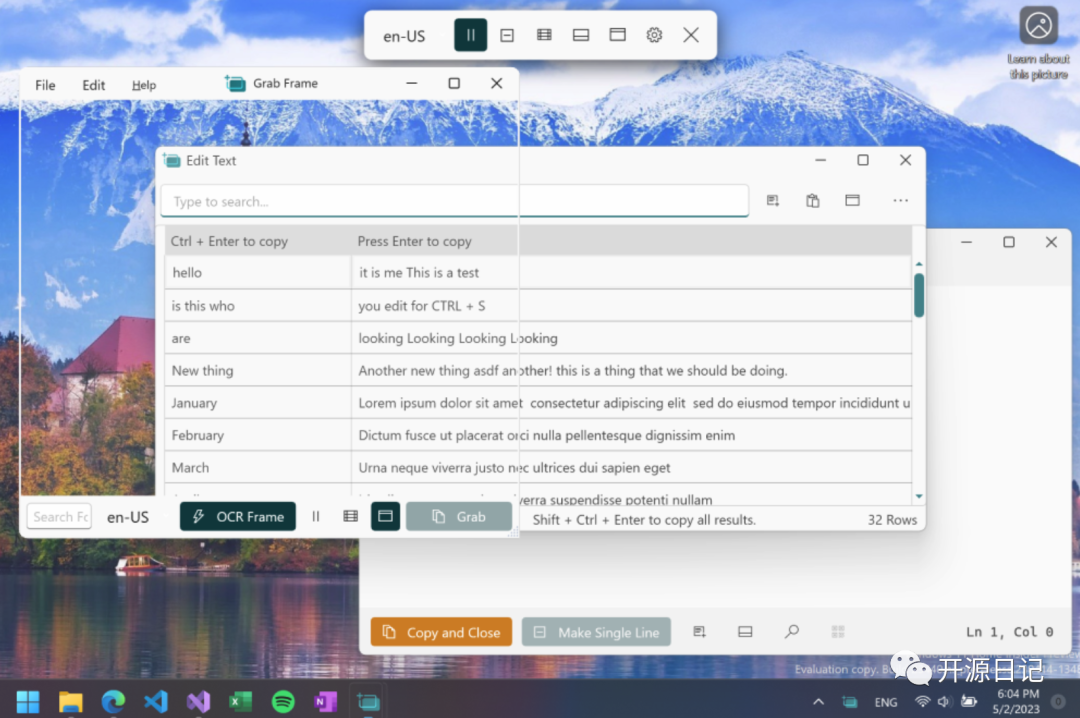Select the table icon next to OCR Frame
The image size is (1080, 718).
[x=349, y=516]
